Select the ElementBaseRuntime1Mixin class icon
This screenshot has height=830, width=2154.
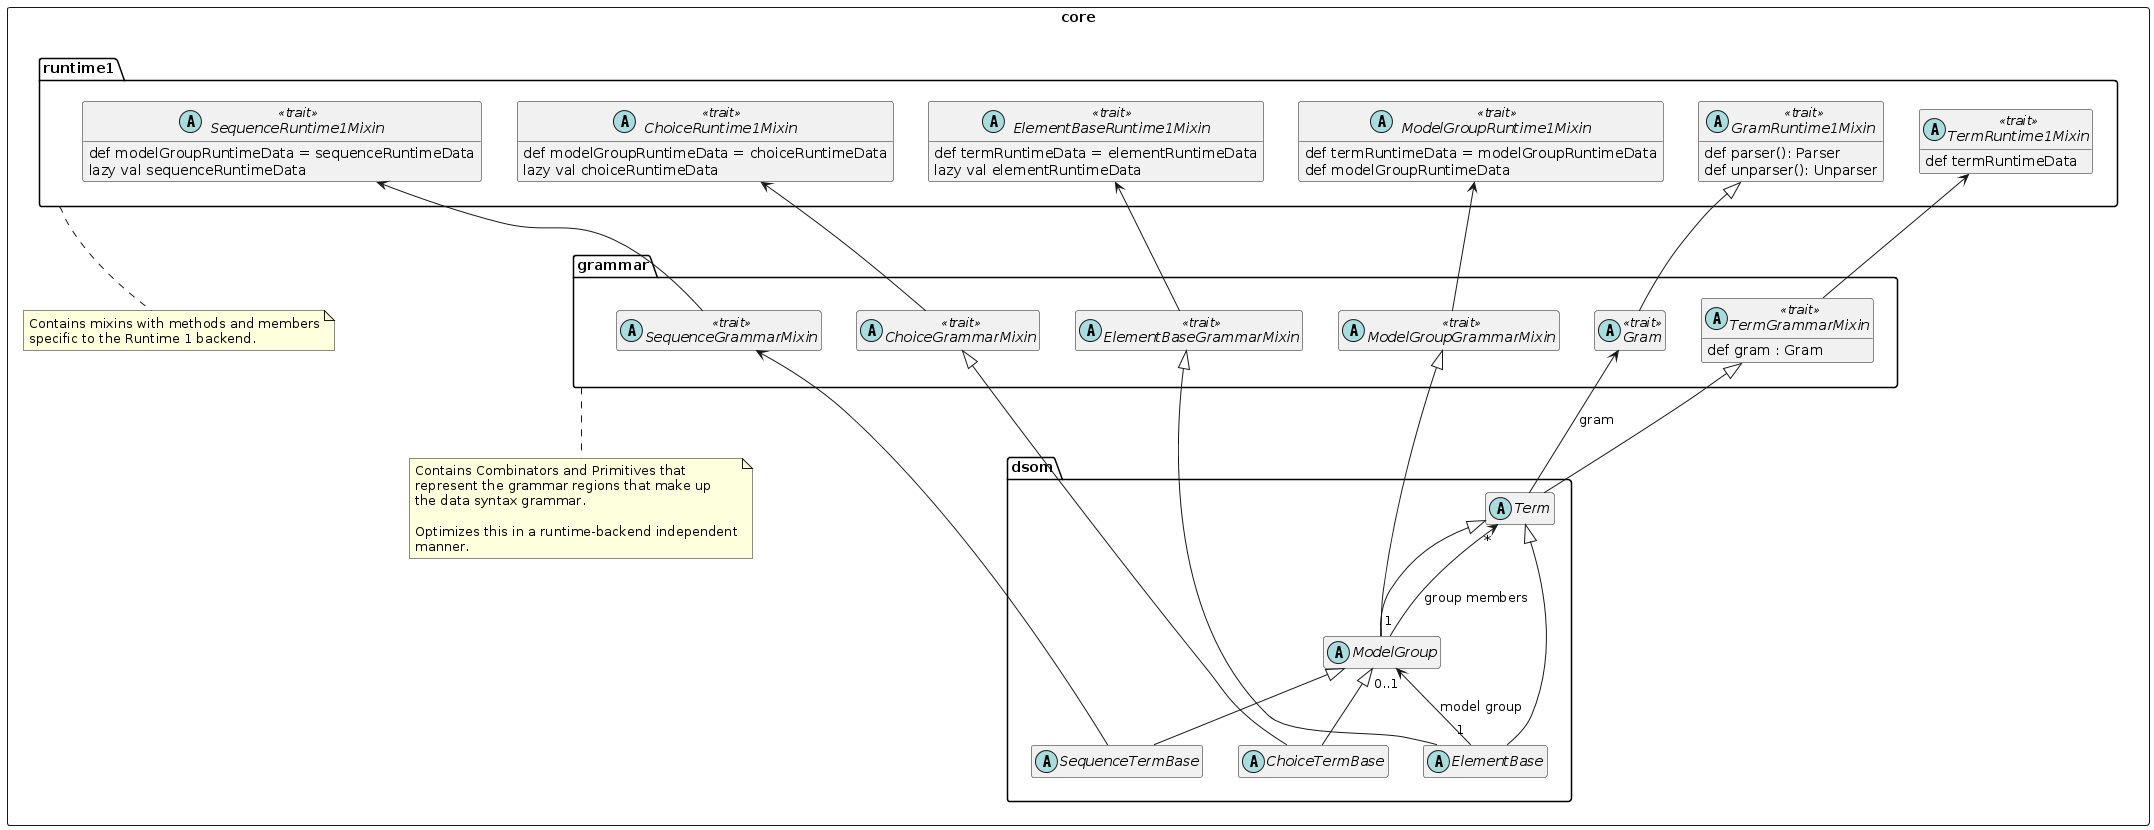click(x=993, y=121)
